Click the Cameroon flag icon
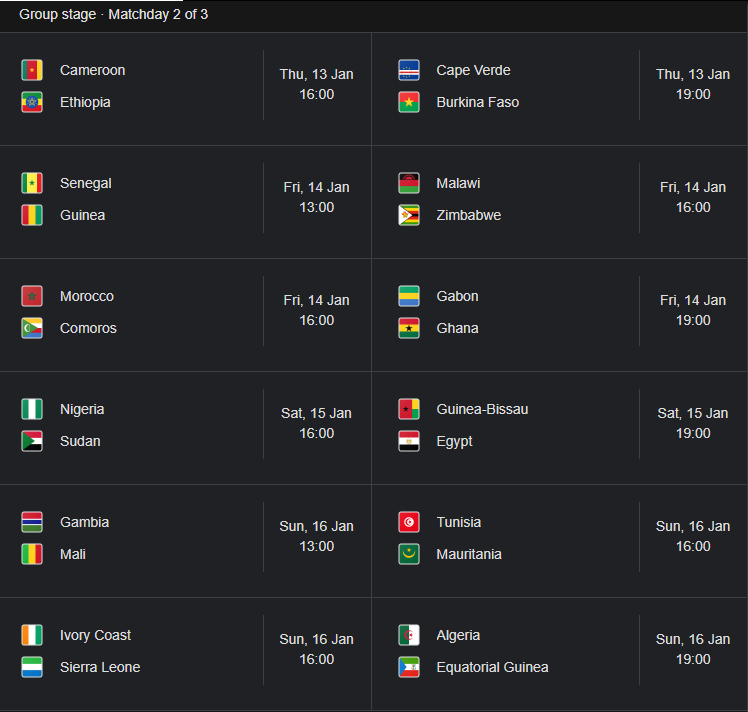The image size is (748, 712). point(32,70)
